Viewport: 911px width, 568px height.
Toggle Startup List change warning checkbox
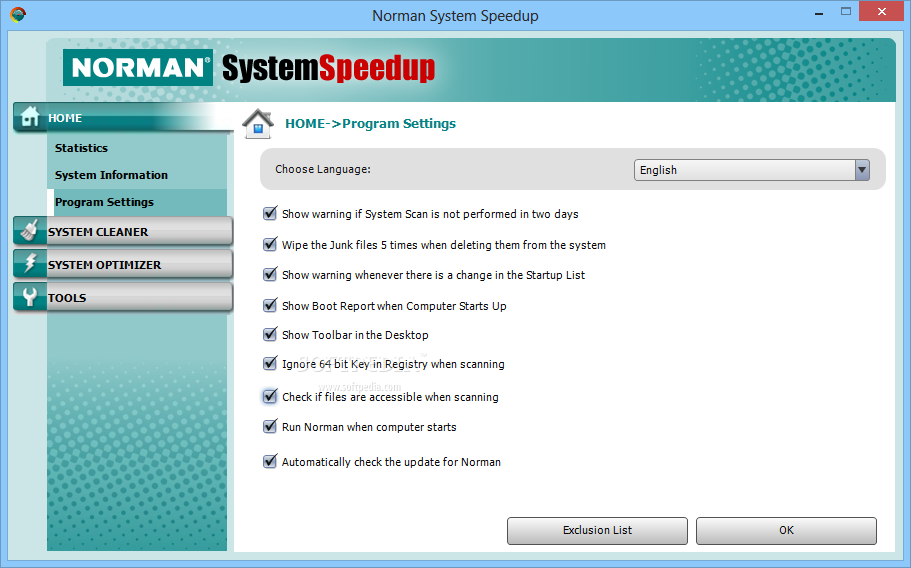click(x=270, y=274)
